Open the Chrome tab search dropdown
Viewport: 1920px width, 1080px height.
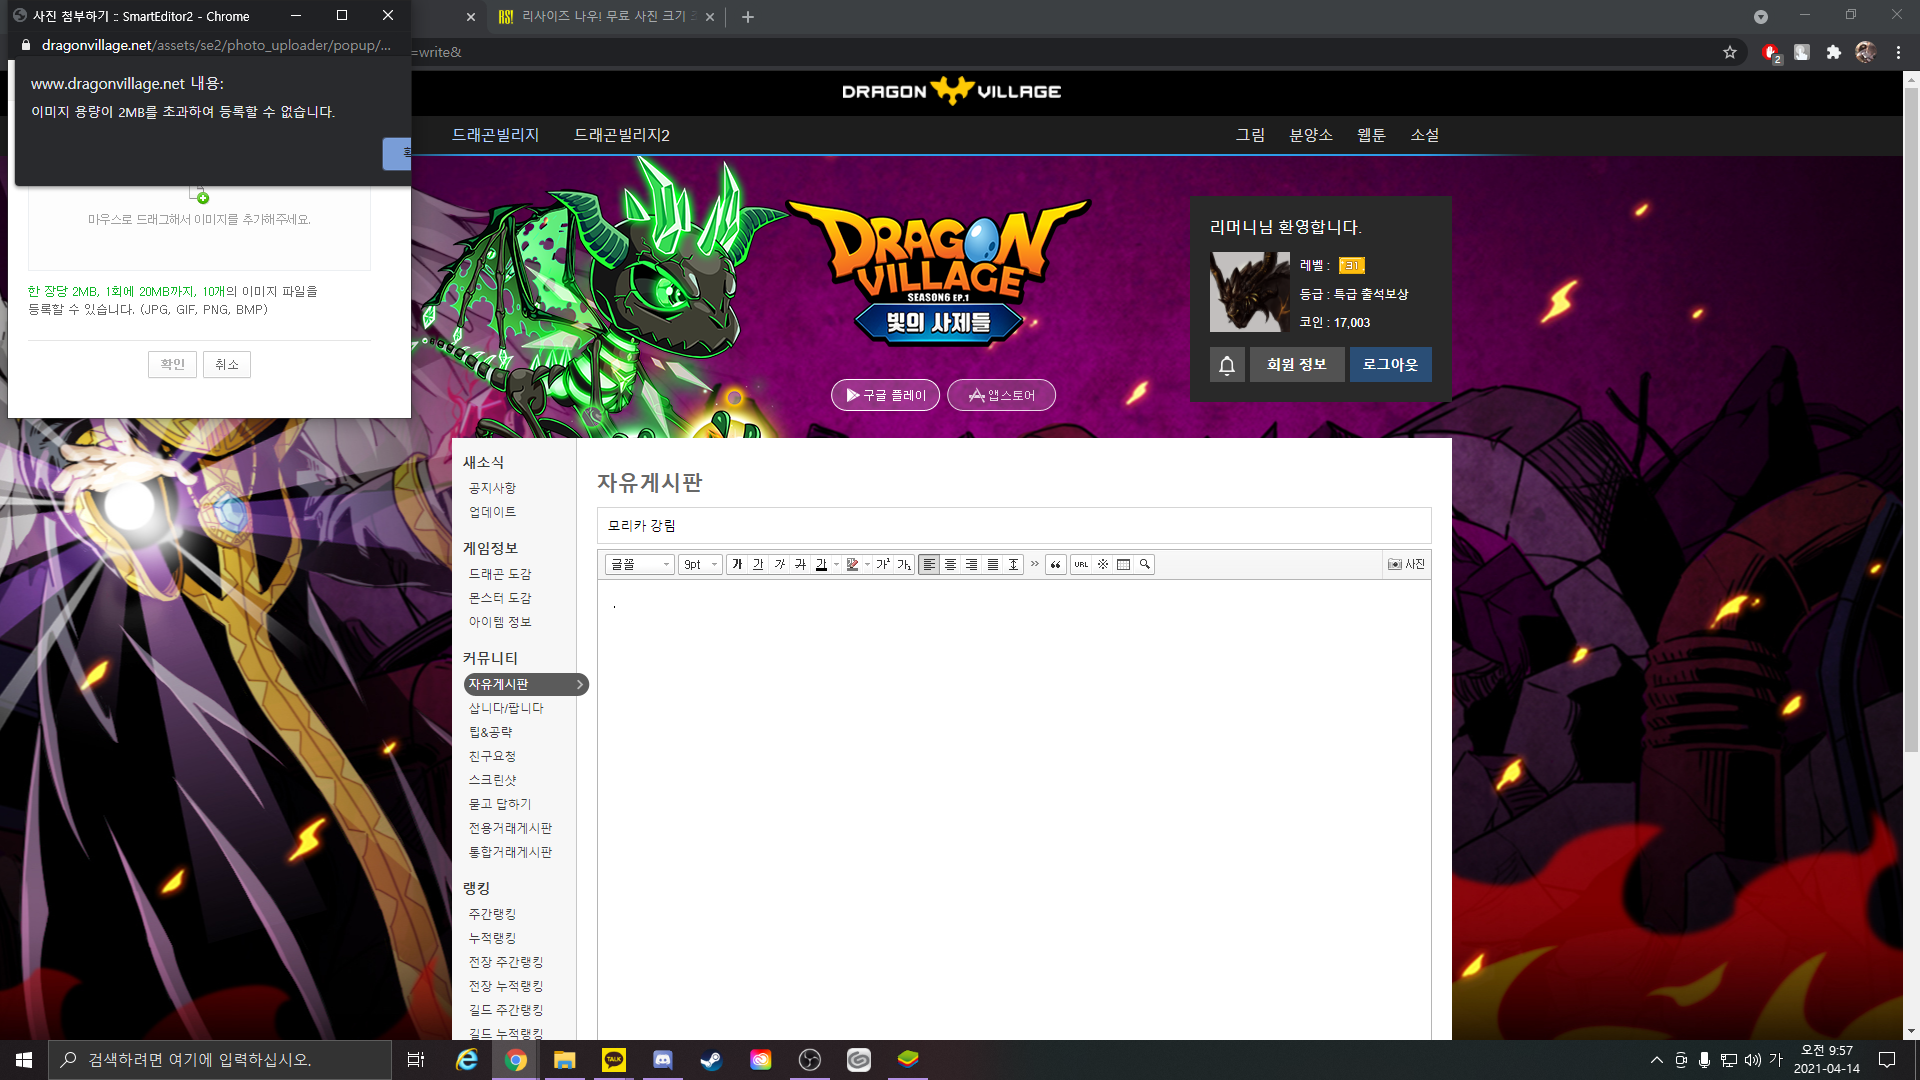[x=1761, y=17]
